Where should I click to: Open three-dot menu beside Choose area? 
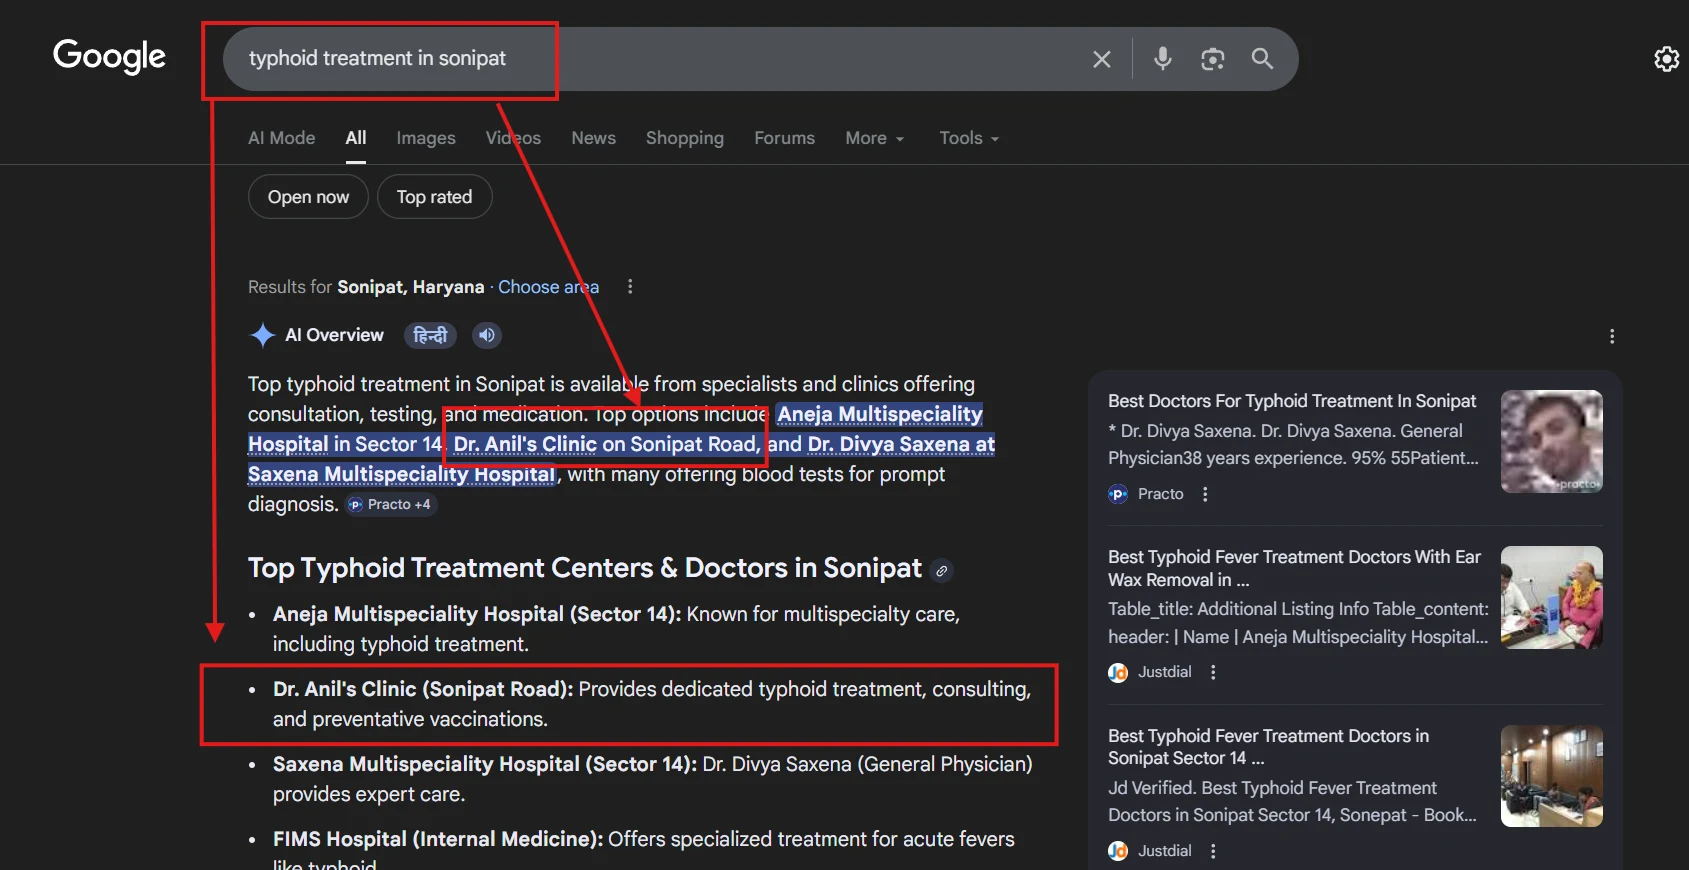pos(630,287)
